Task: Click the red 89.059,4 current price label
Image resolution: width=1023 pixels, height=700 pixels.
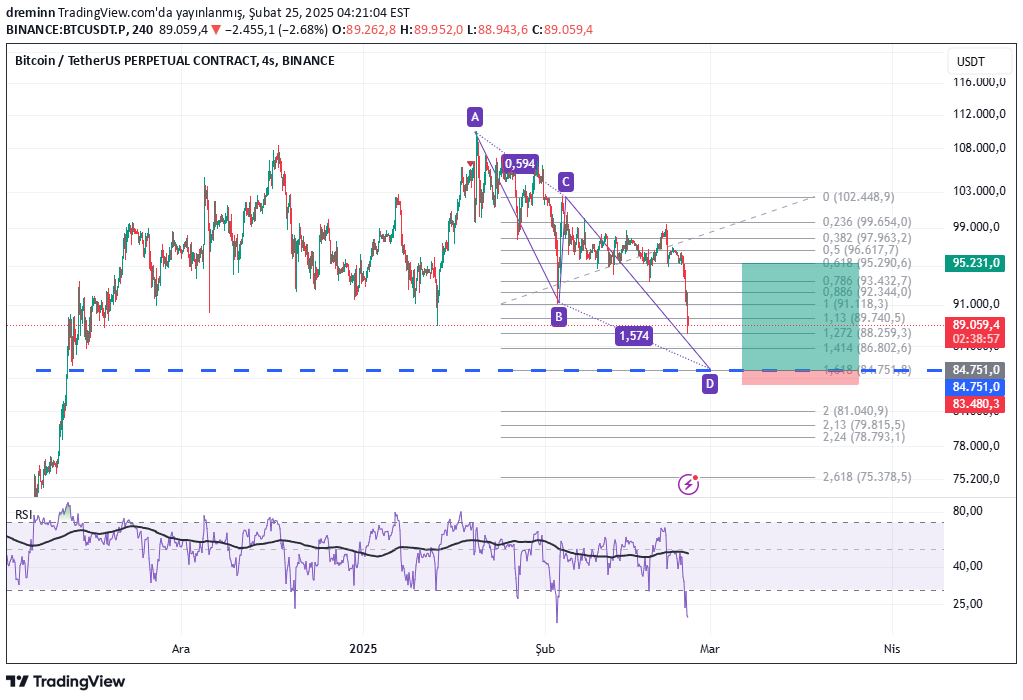Action: pyautogui.click(x=974, y=325)
